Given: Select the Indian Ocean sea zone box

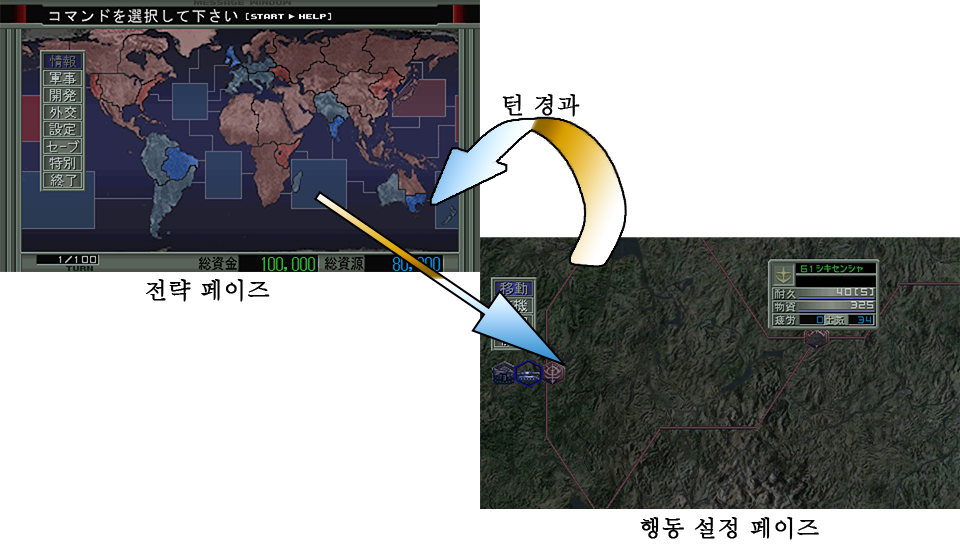Looking at the screenshot, I should [318, 184].
